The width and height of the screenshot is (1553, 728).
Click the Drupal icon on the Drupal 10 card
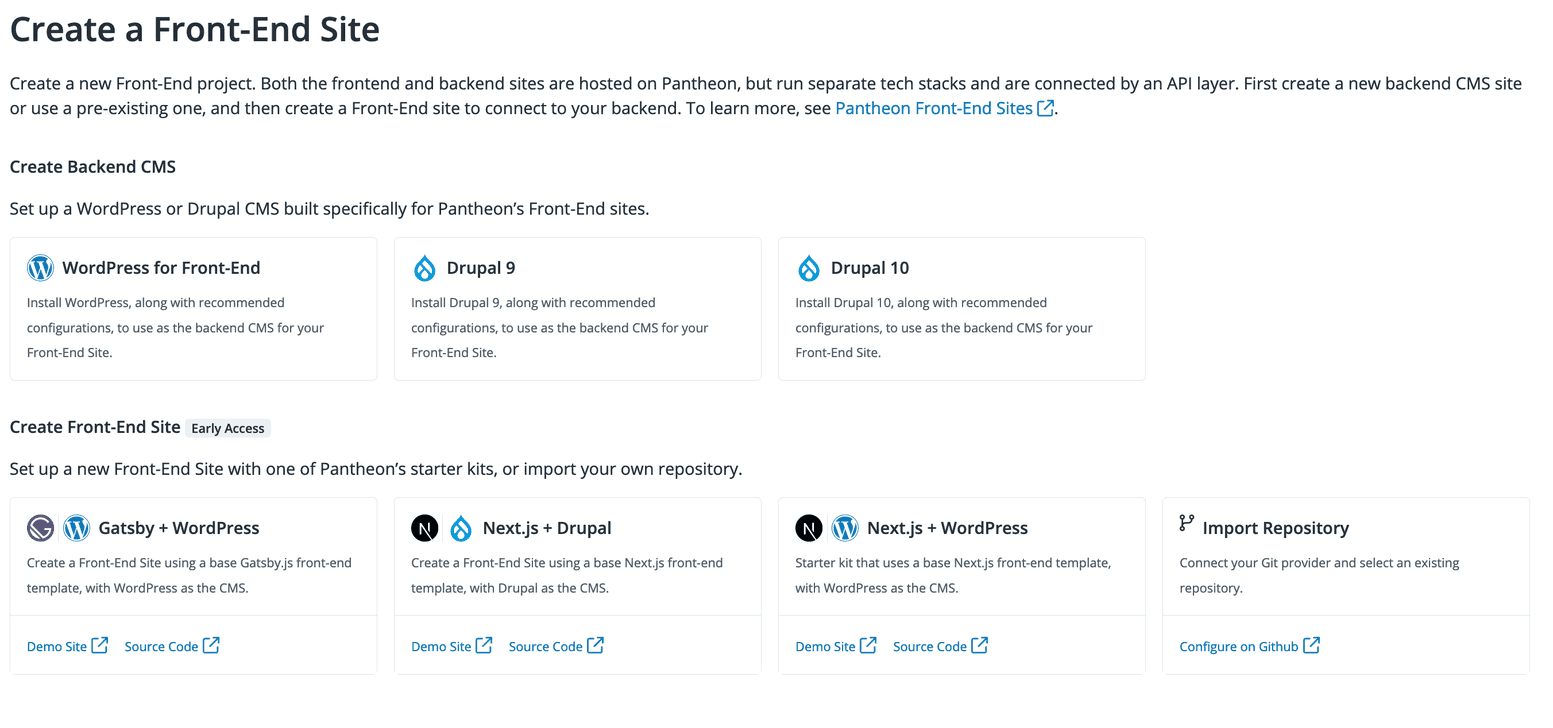click(809, 267)
